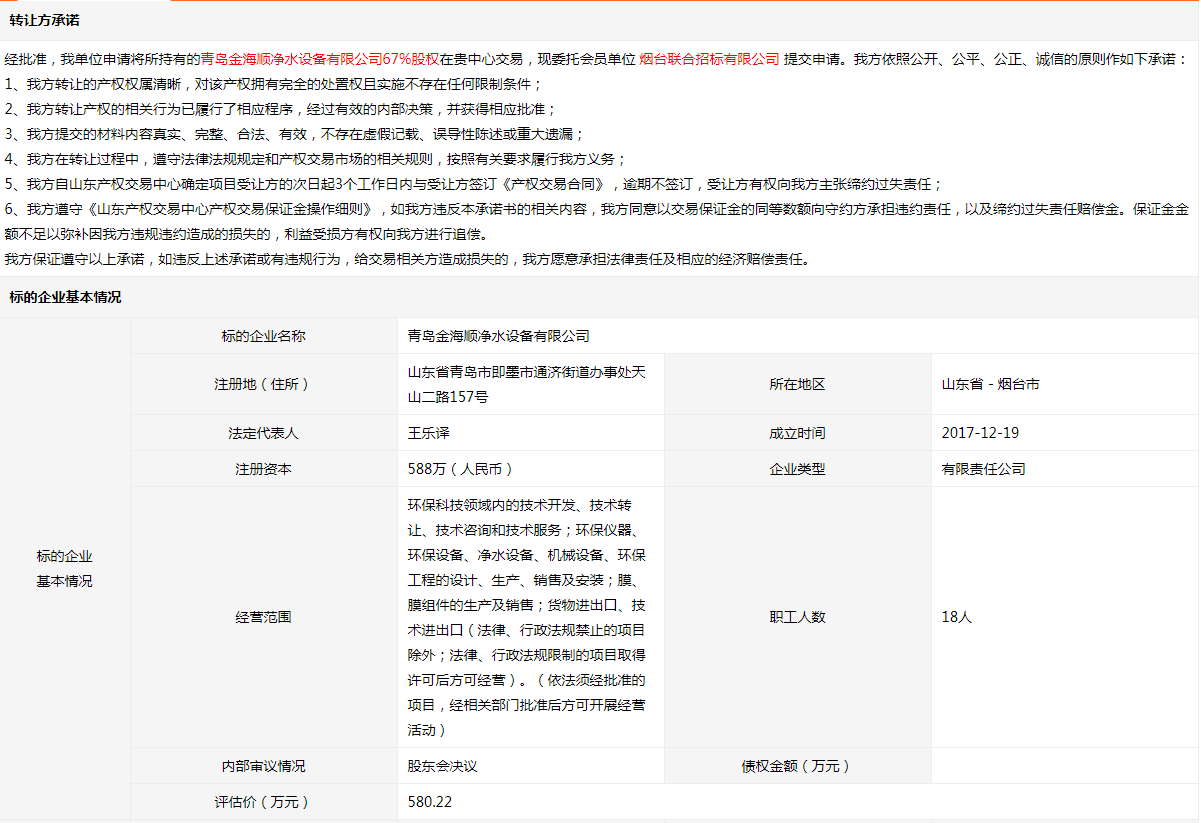The image size is (1201, 823).
Task: Click red text 烟台联合招标有限公司
Action: point(709,59)
